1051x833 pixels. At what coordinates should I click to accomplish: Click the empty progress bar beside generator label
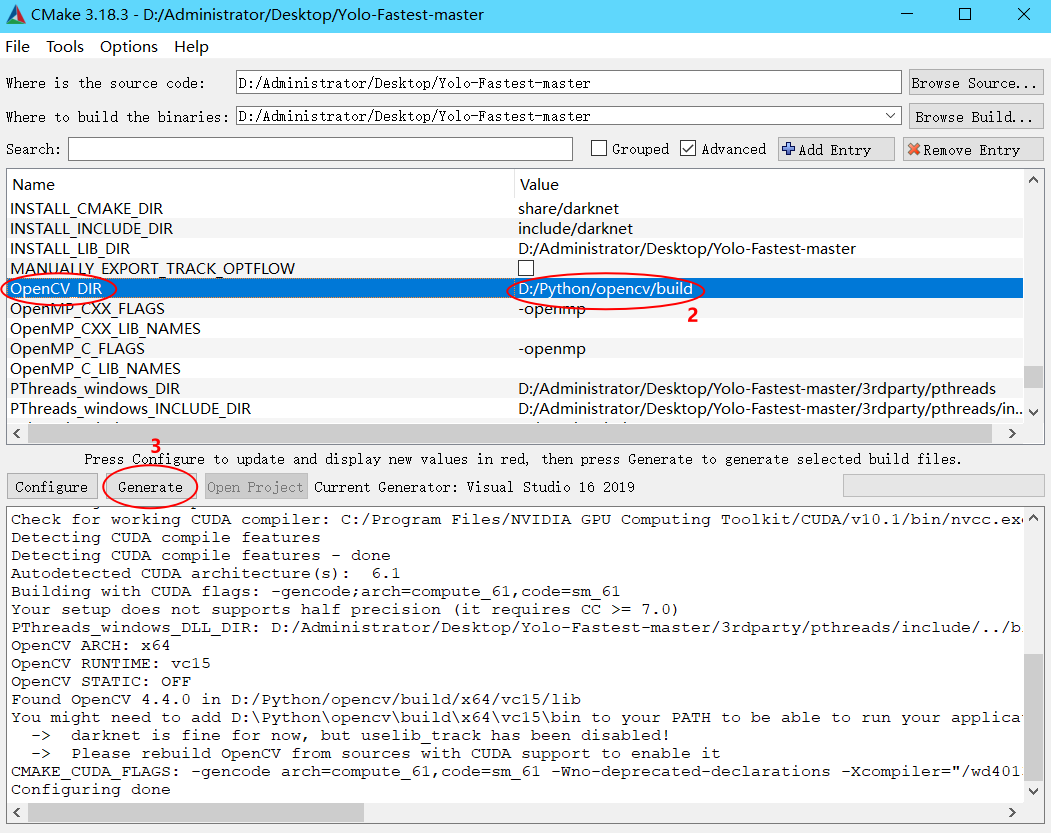943,486
